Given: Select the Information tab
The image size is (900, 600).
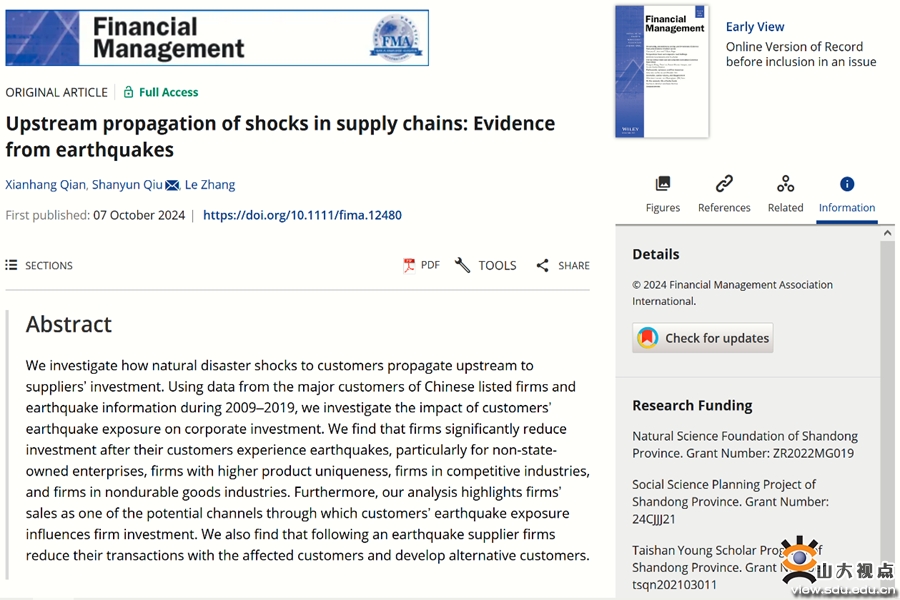Looking at the screenshot, I should pyautogui.click(x=847, y=194).
